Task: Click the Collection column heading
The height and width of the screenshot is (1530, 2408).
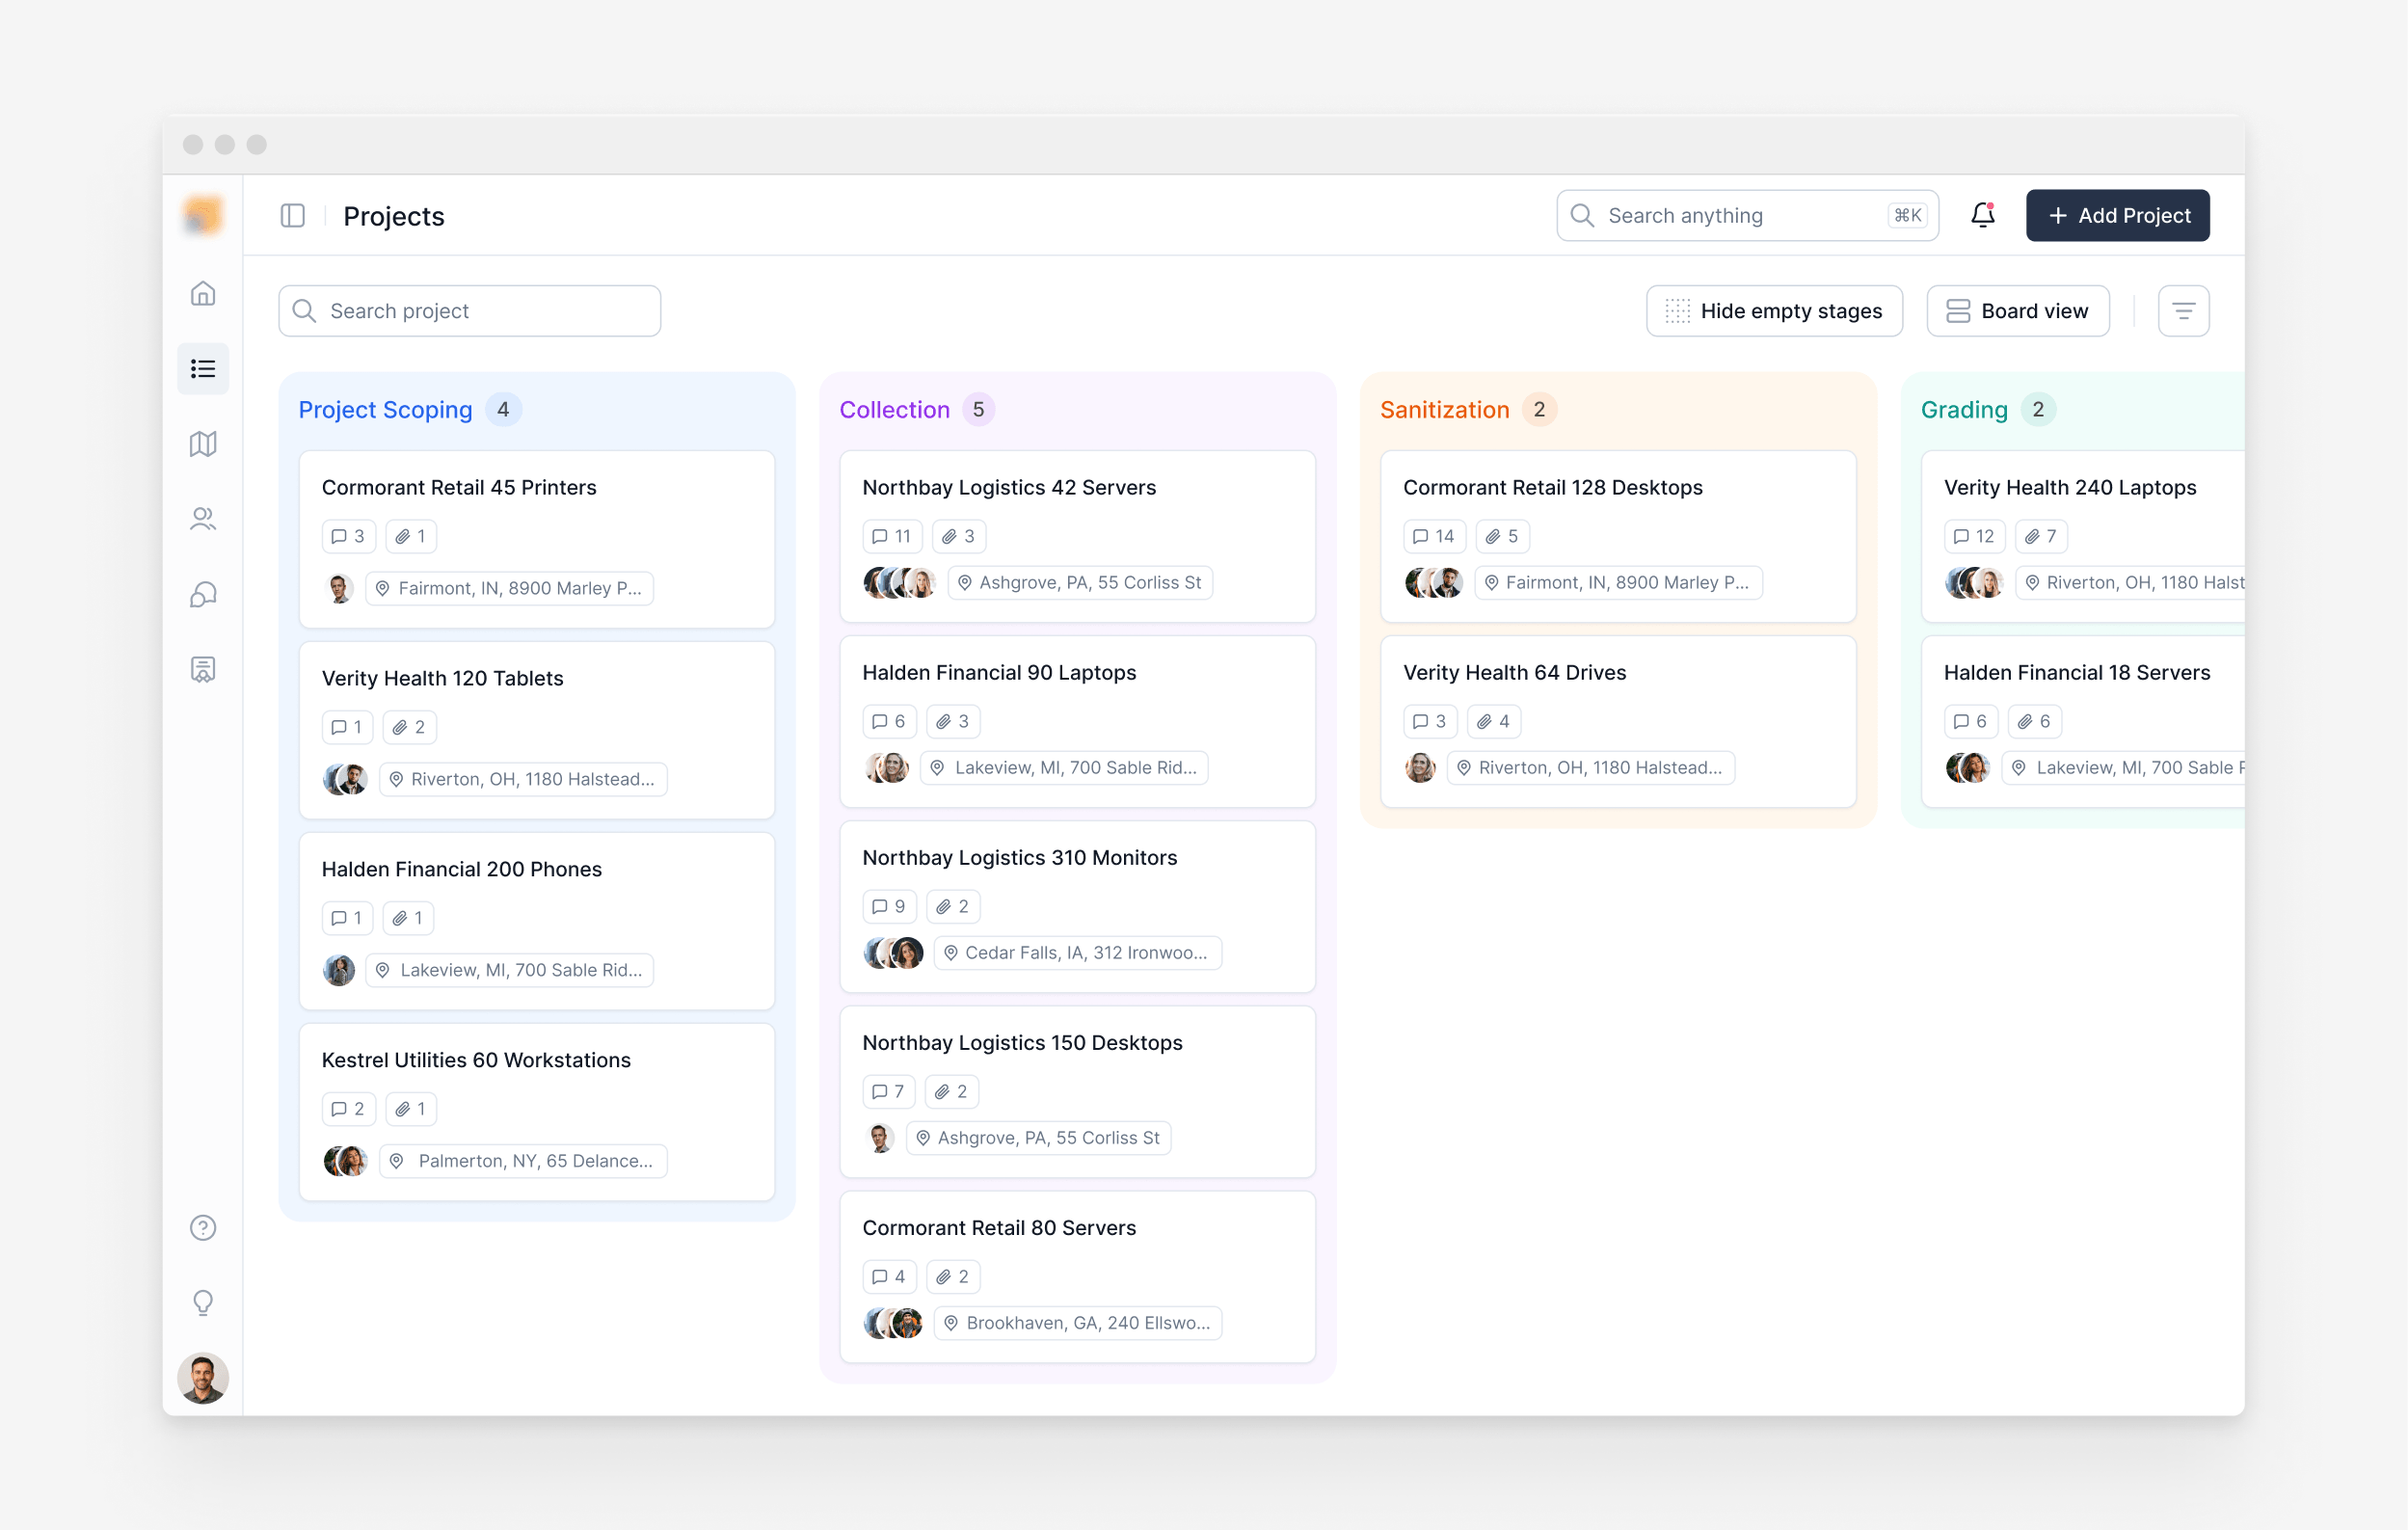Action: click(894, 409)
